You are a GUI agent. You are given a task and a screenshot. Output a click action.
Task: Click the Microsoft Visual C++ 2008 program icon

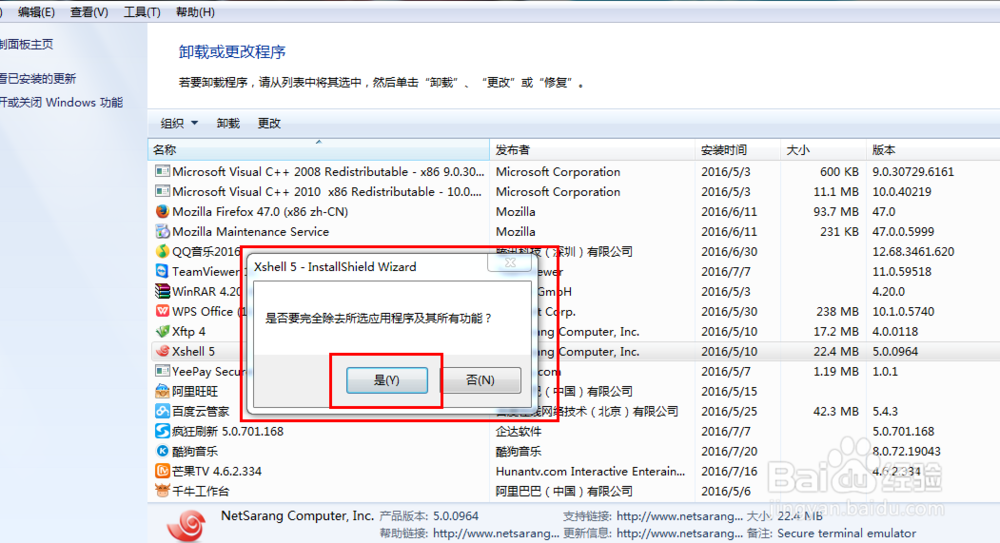(x=162, y=172)
